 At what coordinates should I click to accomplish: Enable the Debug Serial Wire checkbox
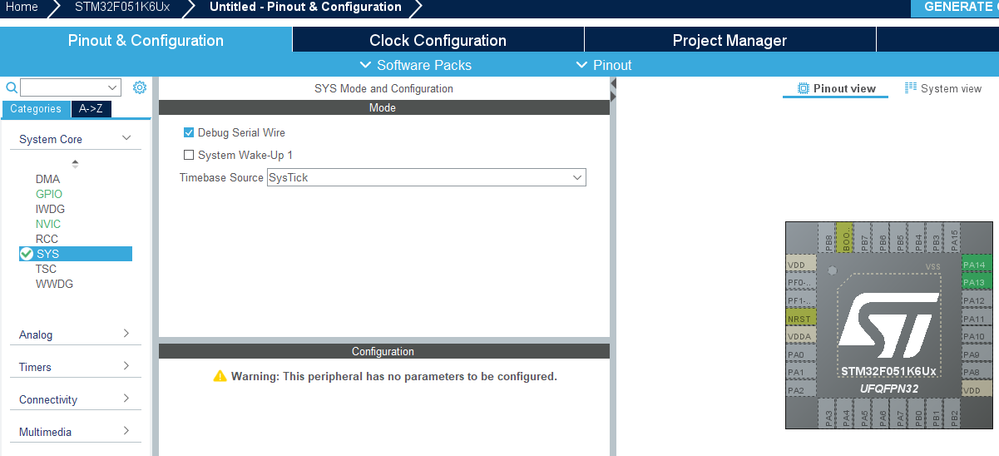click(x=189, y=132)
